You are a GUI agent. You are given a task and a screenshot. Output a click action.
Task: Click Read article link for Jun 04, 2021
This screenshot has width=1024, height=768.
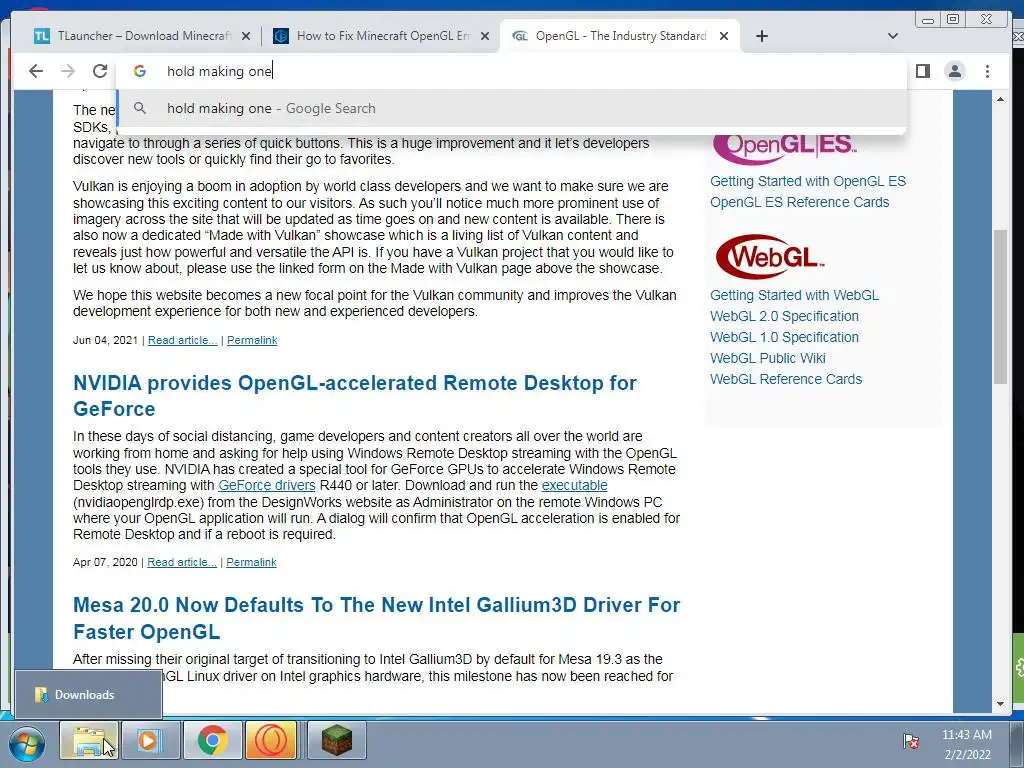182,340
